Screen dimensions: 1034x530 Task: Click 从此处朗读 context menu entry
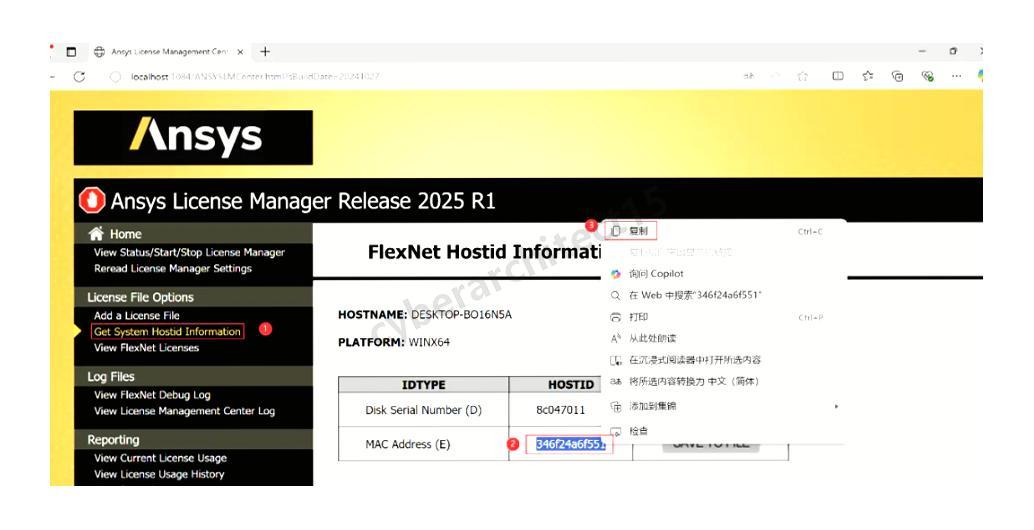pos(655,338)
